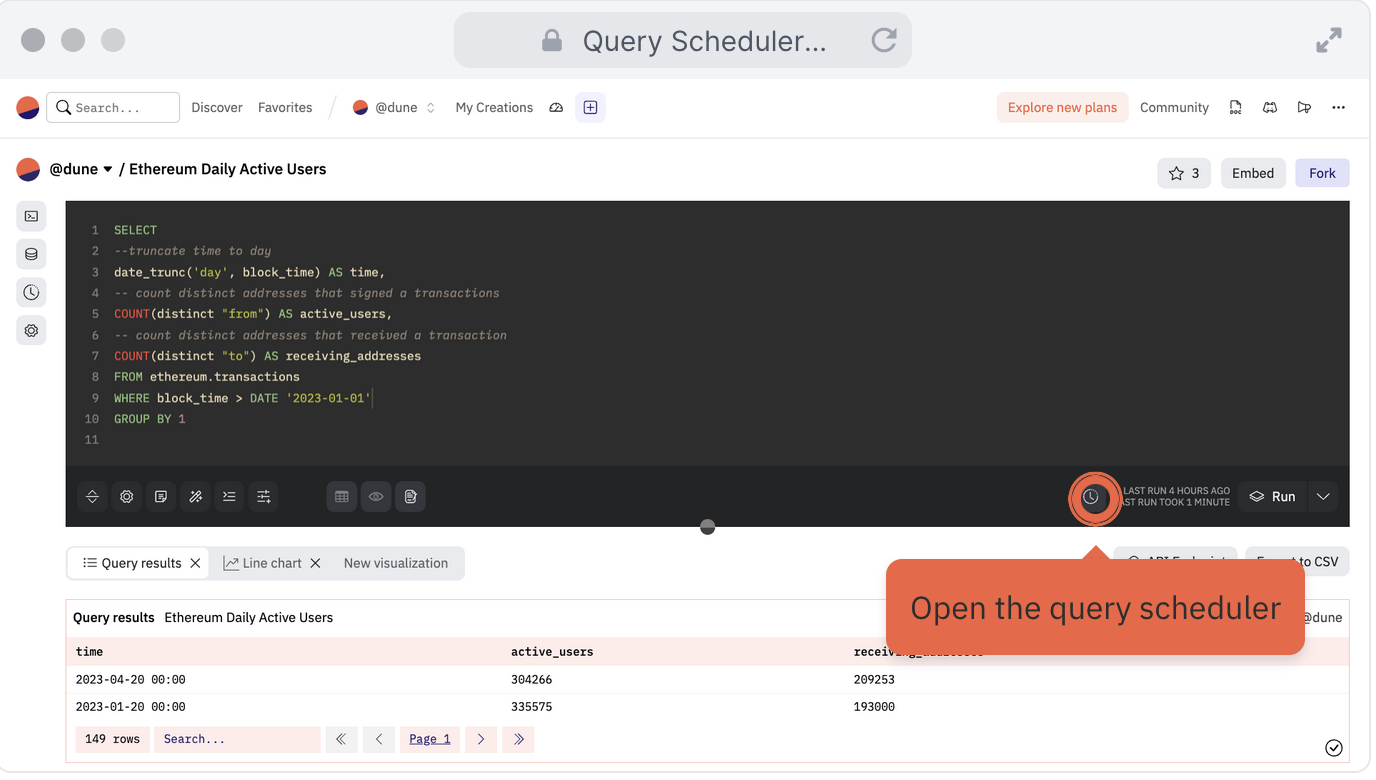Format the query with the magic wand icon
This screenshot has height=780, width=1376.
(x=195, y=496)
